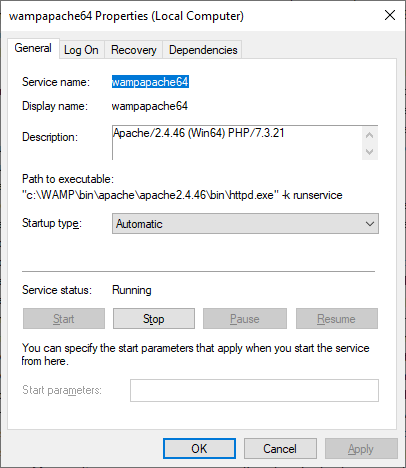
Task: Click the Resume service button
Action: pyautogui.click(x=337, y=319)
